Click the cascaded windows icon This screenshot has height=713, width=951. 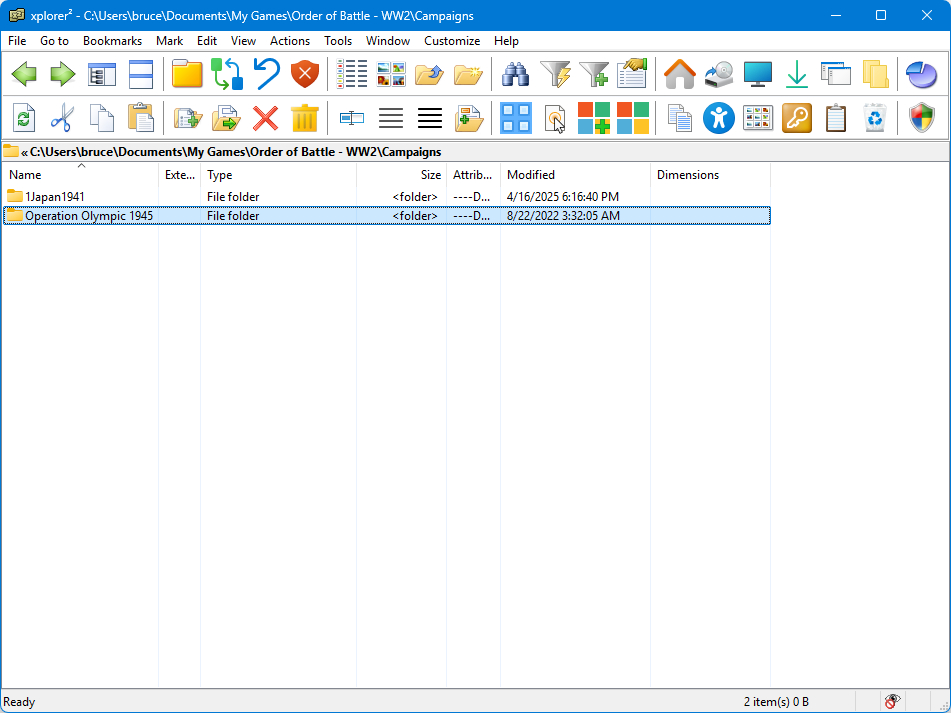coord(836,74)
